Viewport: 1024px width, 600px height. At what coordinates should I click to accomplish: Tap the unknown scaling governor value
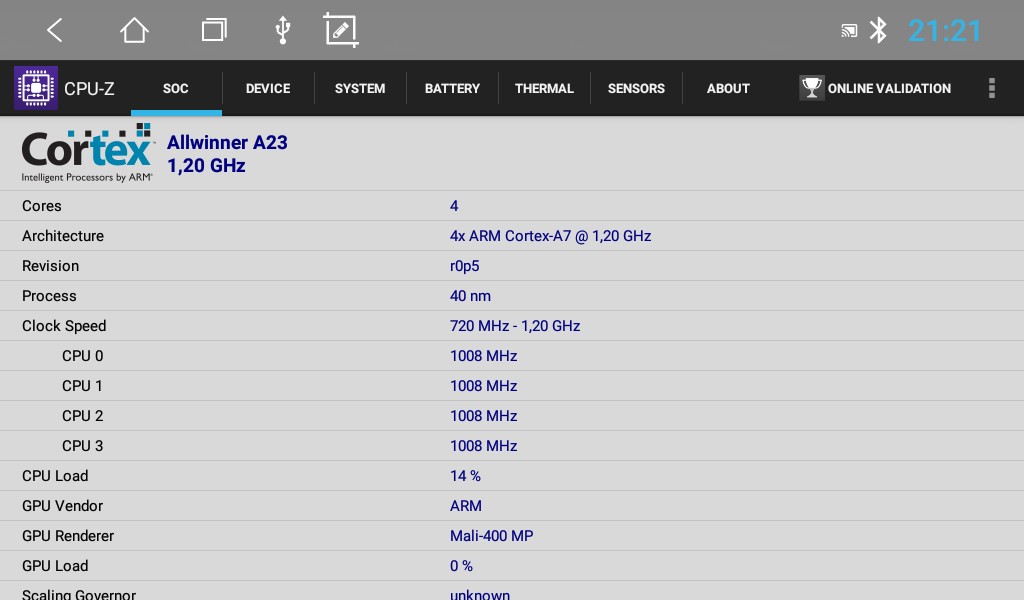point(479,594)
